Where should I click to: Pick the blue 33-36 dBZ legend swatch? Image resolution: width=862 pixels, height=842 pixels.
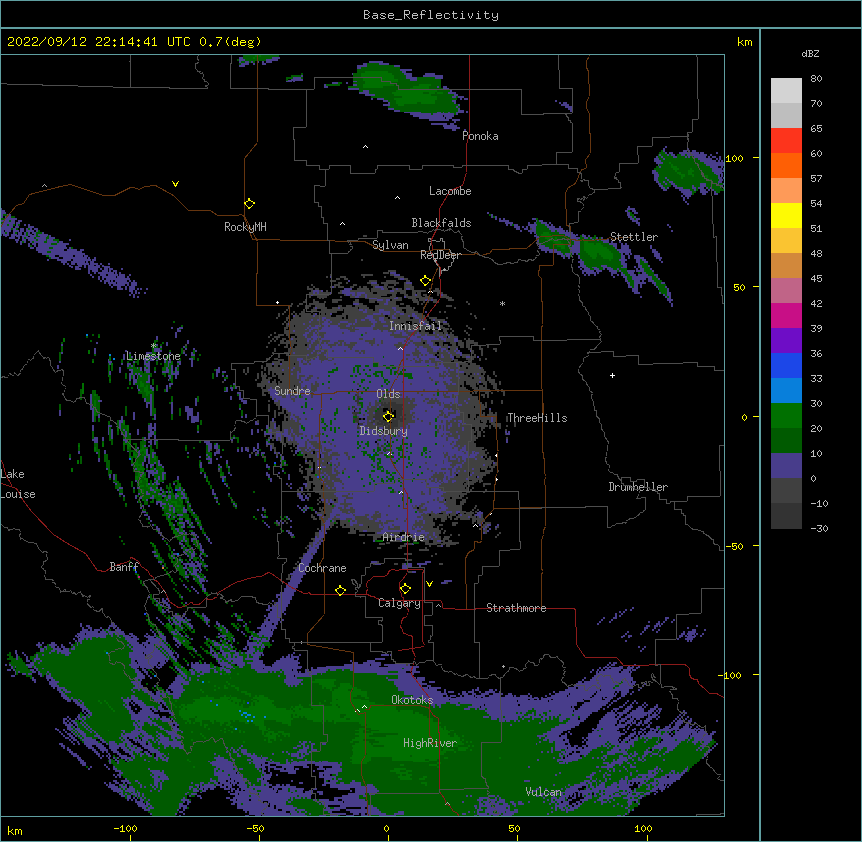(x=786, y=366)
